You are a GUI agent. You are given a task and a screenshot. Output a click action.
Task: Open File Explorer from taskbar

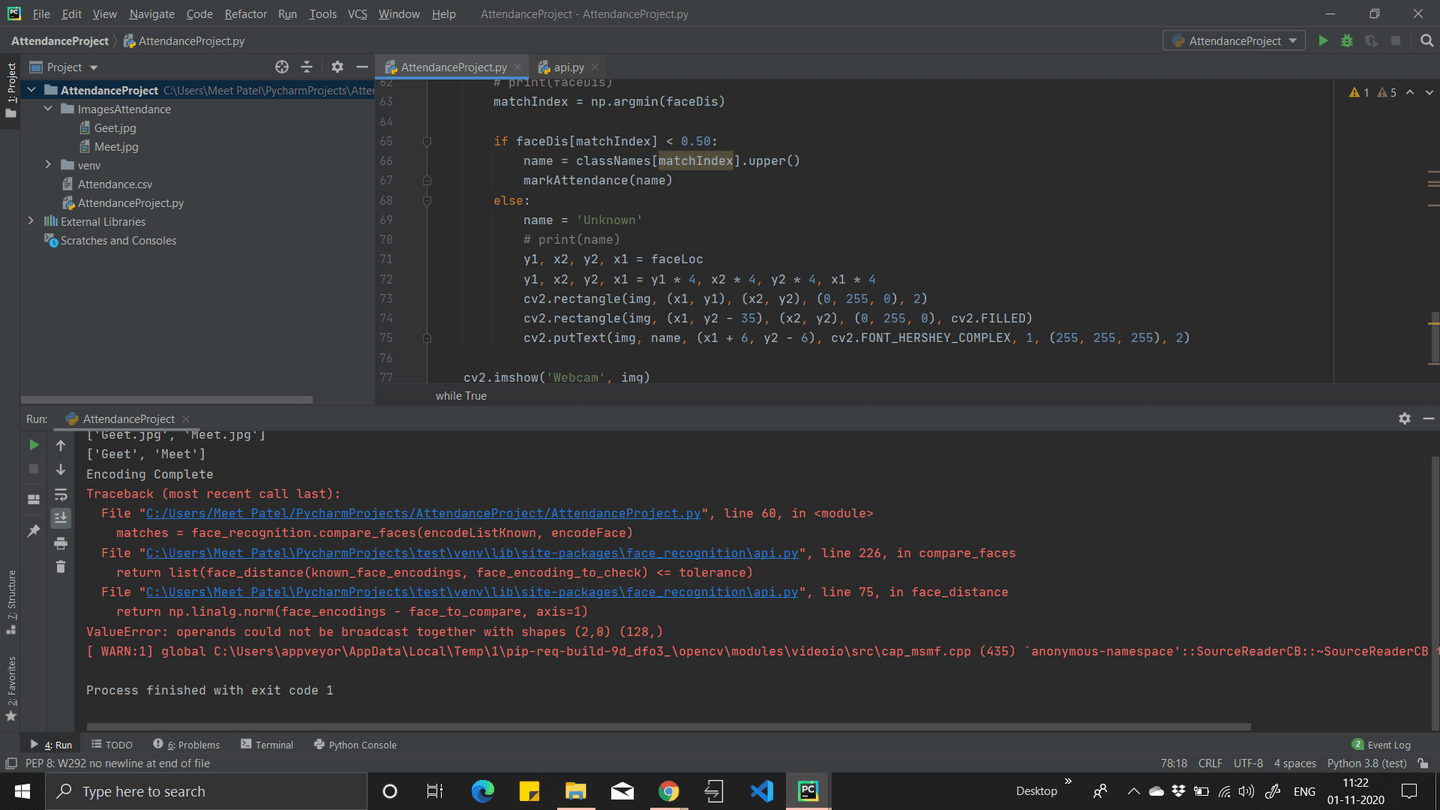point(576,791)
